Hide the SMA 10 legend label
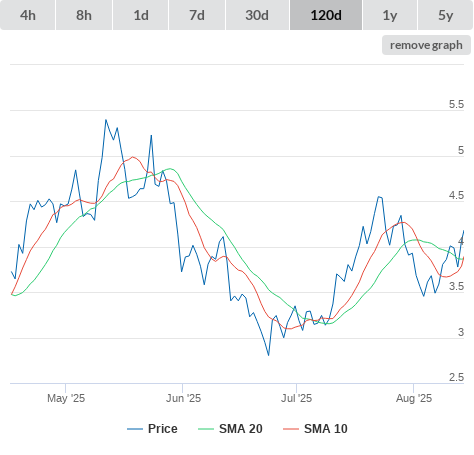The image size is (474, 455). (326, 429)
